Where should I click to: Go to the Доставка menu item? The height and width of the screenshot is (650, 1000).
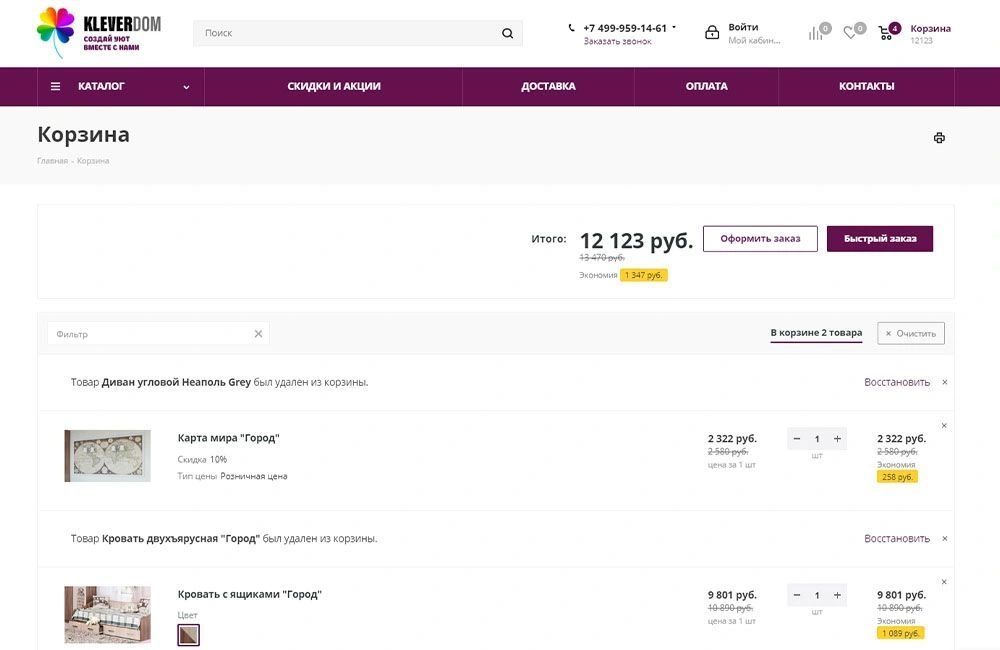tap(548, 87)
